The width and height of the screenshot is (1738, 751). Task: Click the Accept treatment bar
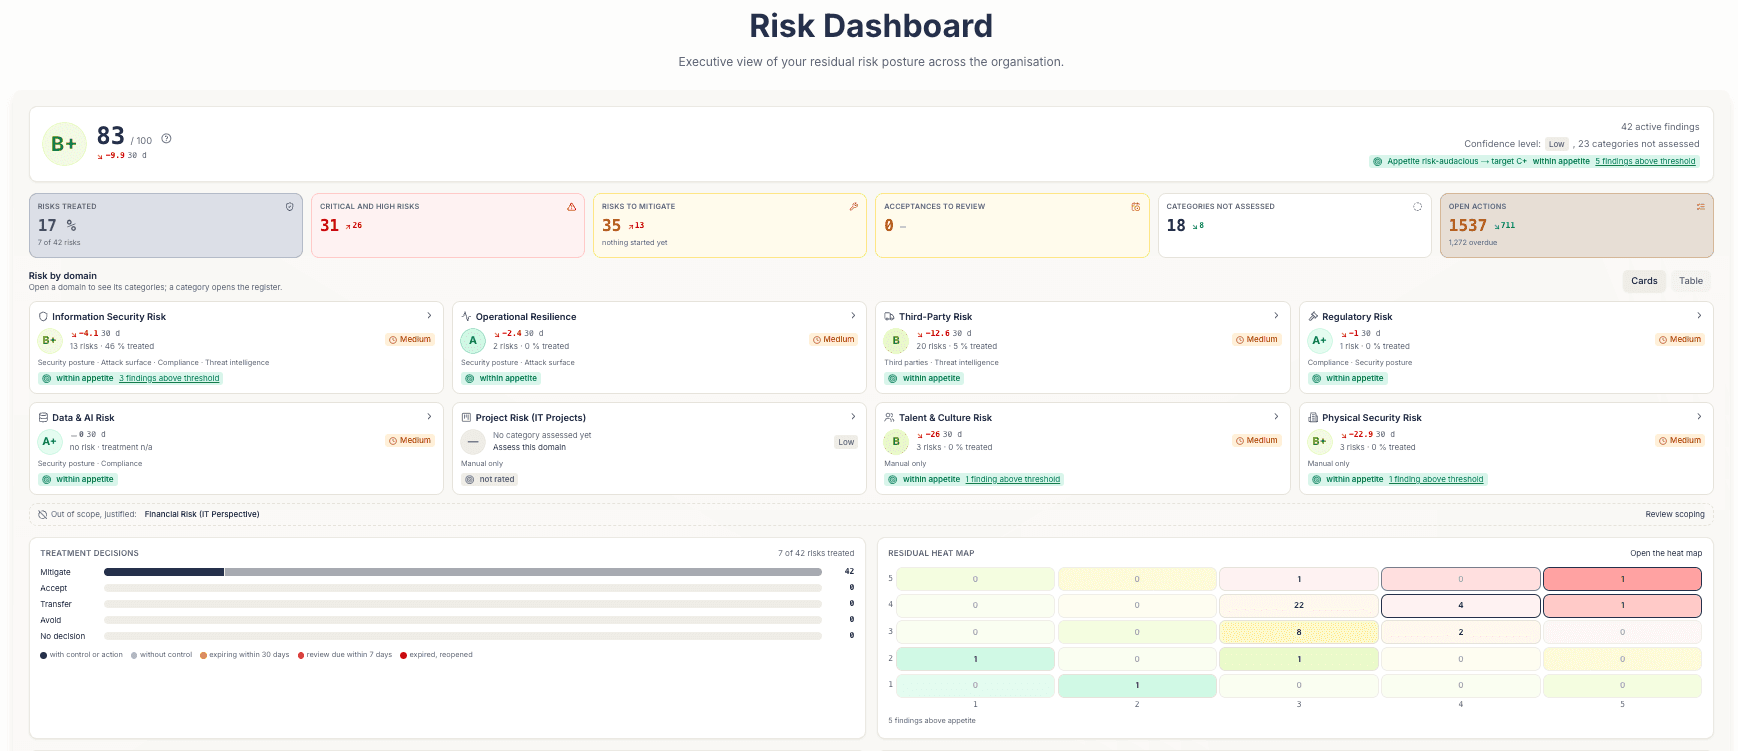coord(463,588)
